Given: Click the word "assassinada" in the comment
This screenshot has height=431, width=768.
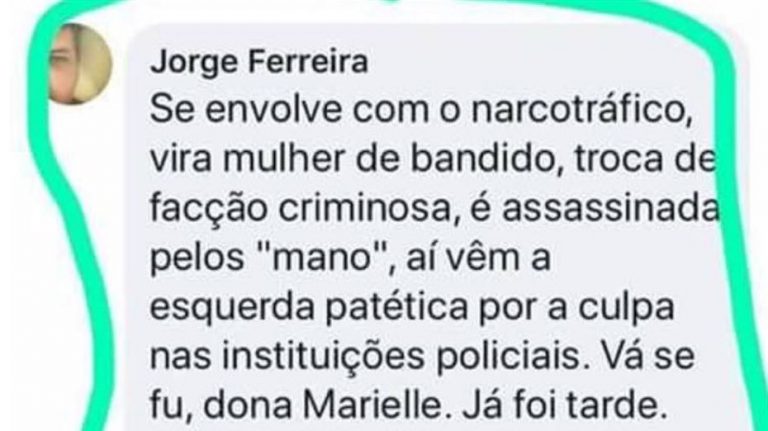Looking at the screenshot, I should 611,209.
